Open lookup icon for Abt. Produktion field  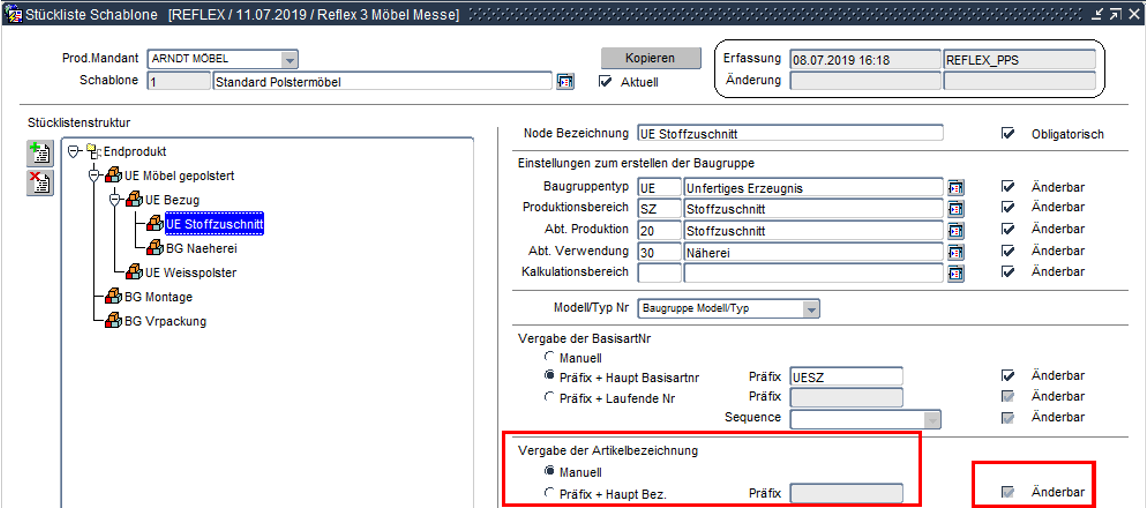[x=956, y=230]
